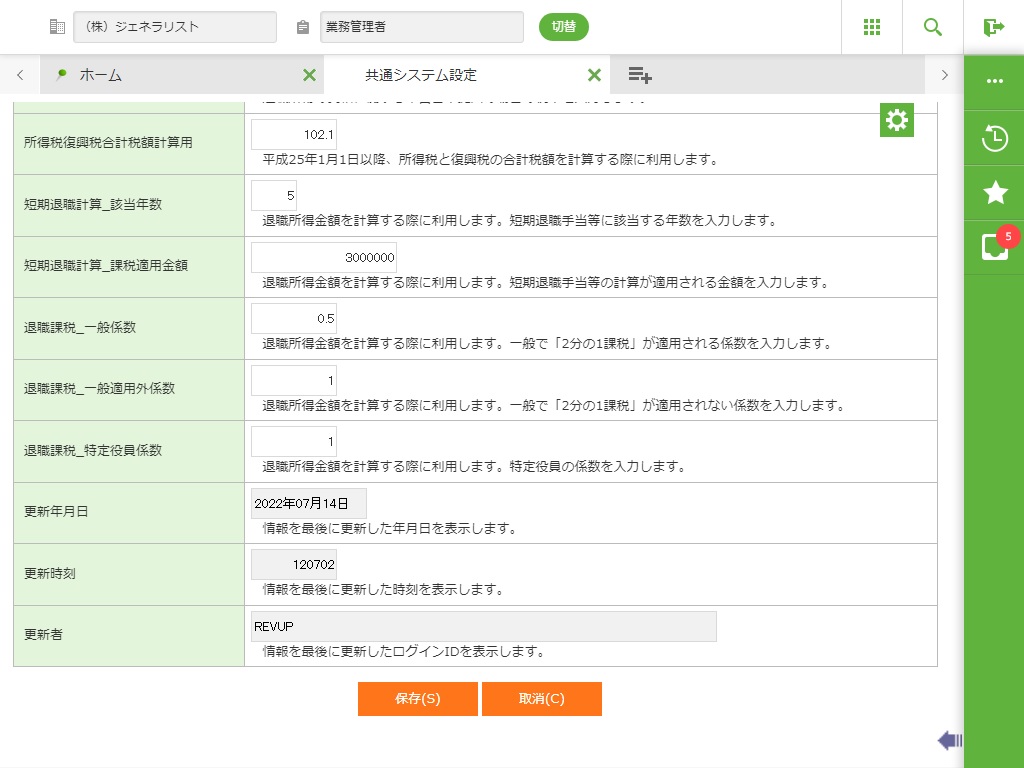Collapse sidebar using the purple arrow icon

(950, 740)
